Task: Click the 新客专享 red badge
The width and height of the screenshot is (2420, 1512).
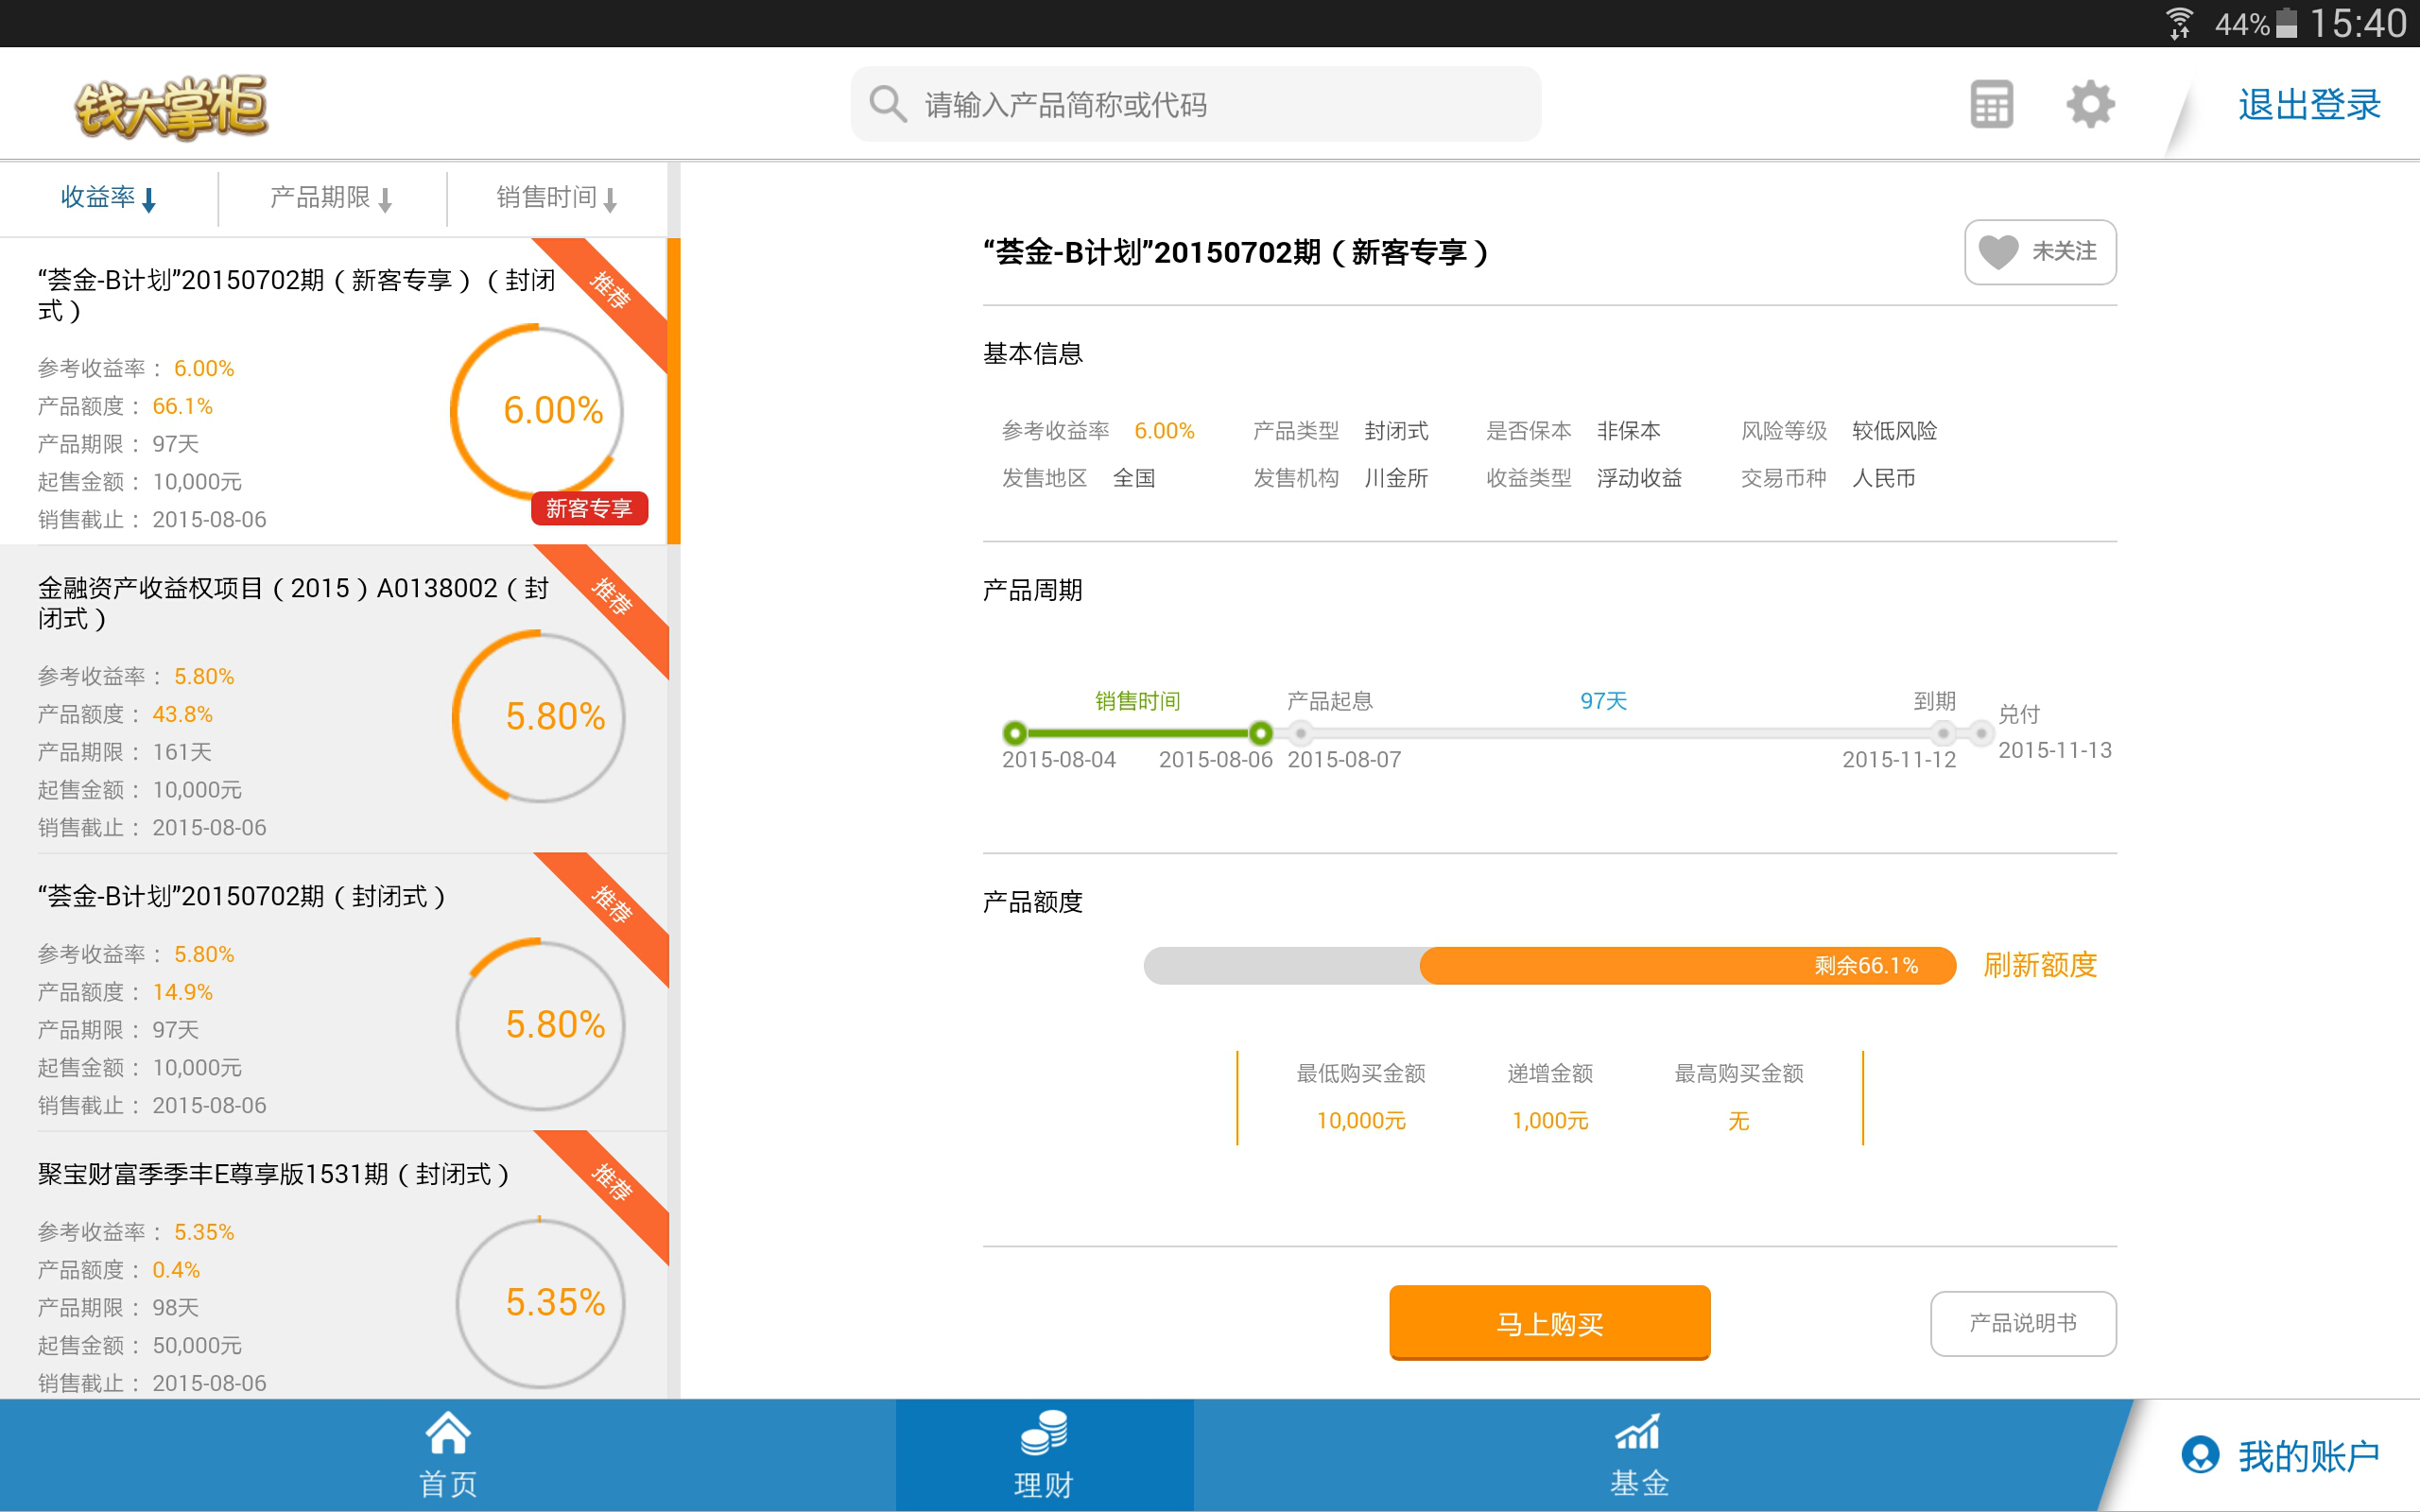Action: 589,508
